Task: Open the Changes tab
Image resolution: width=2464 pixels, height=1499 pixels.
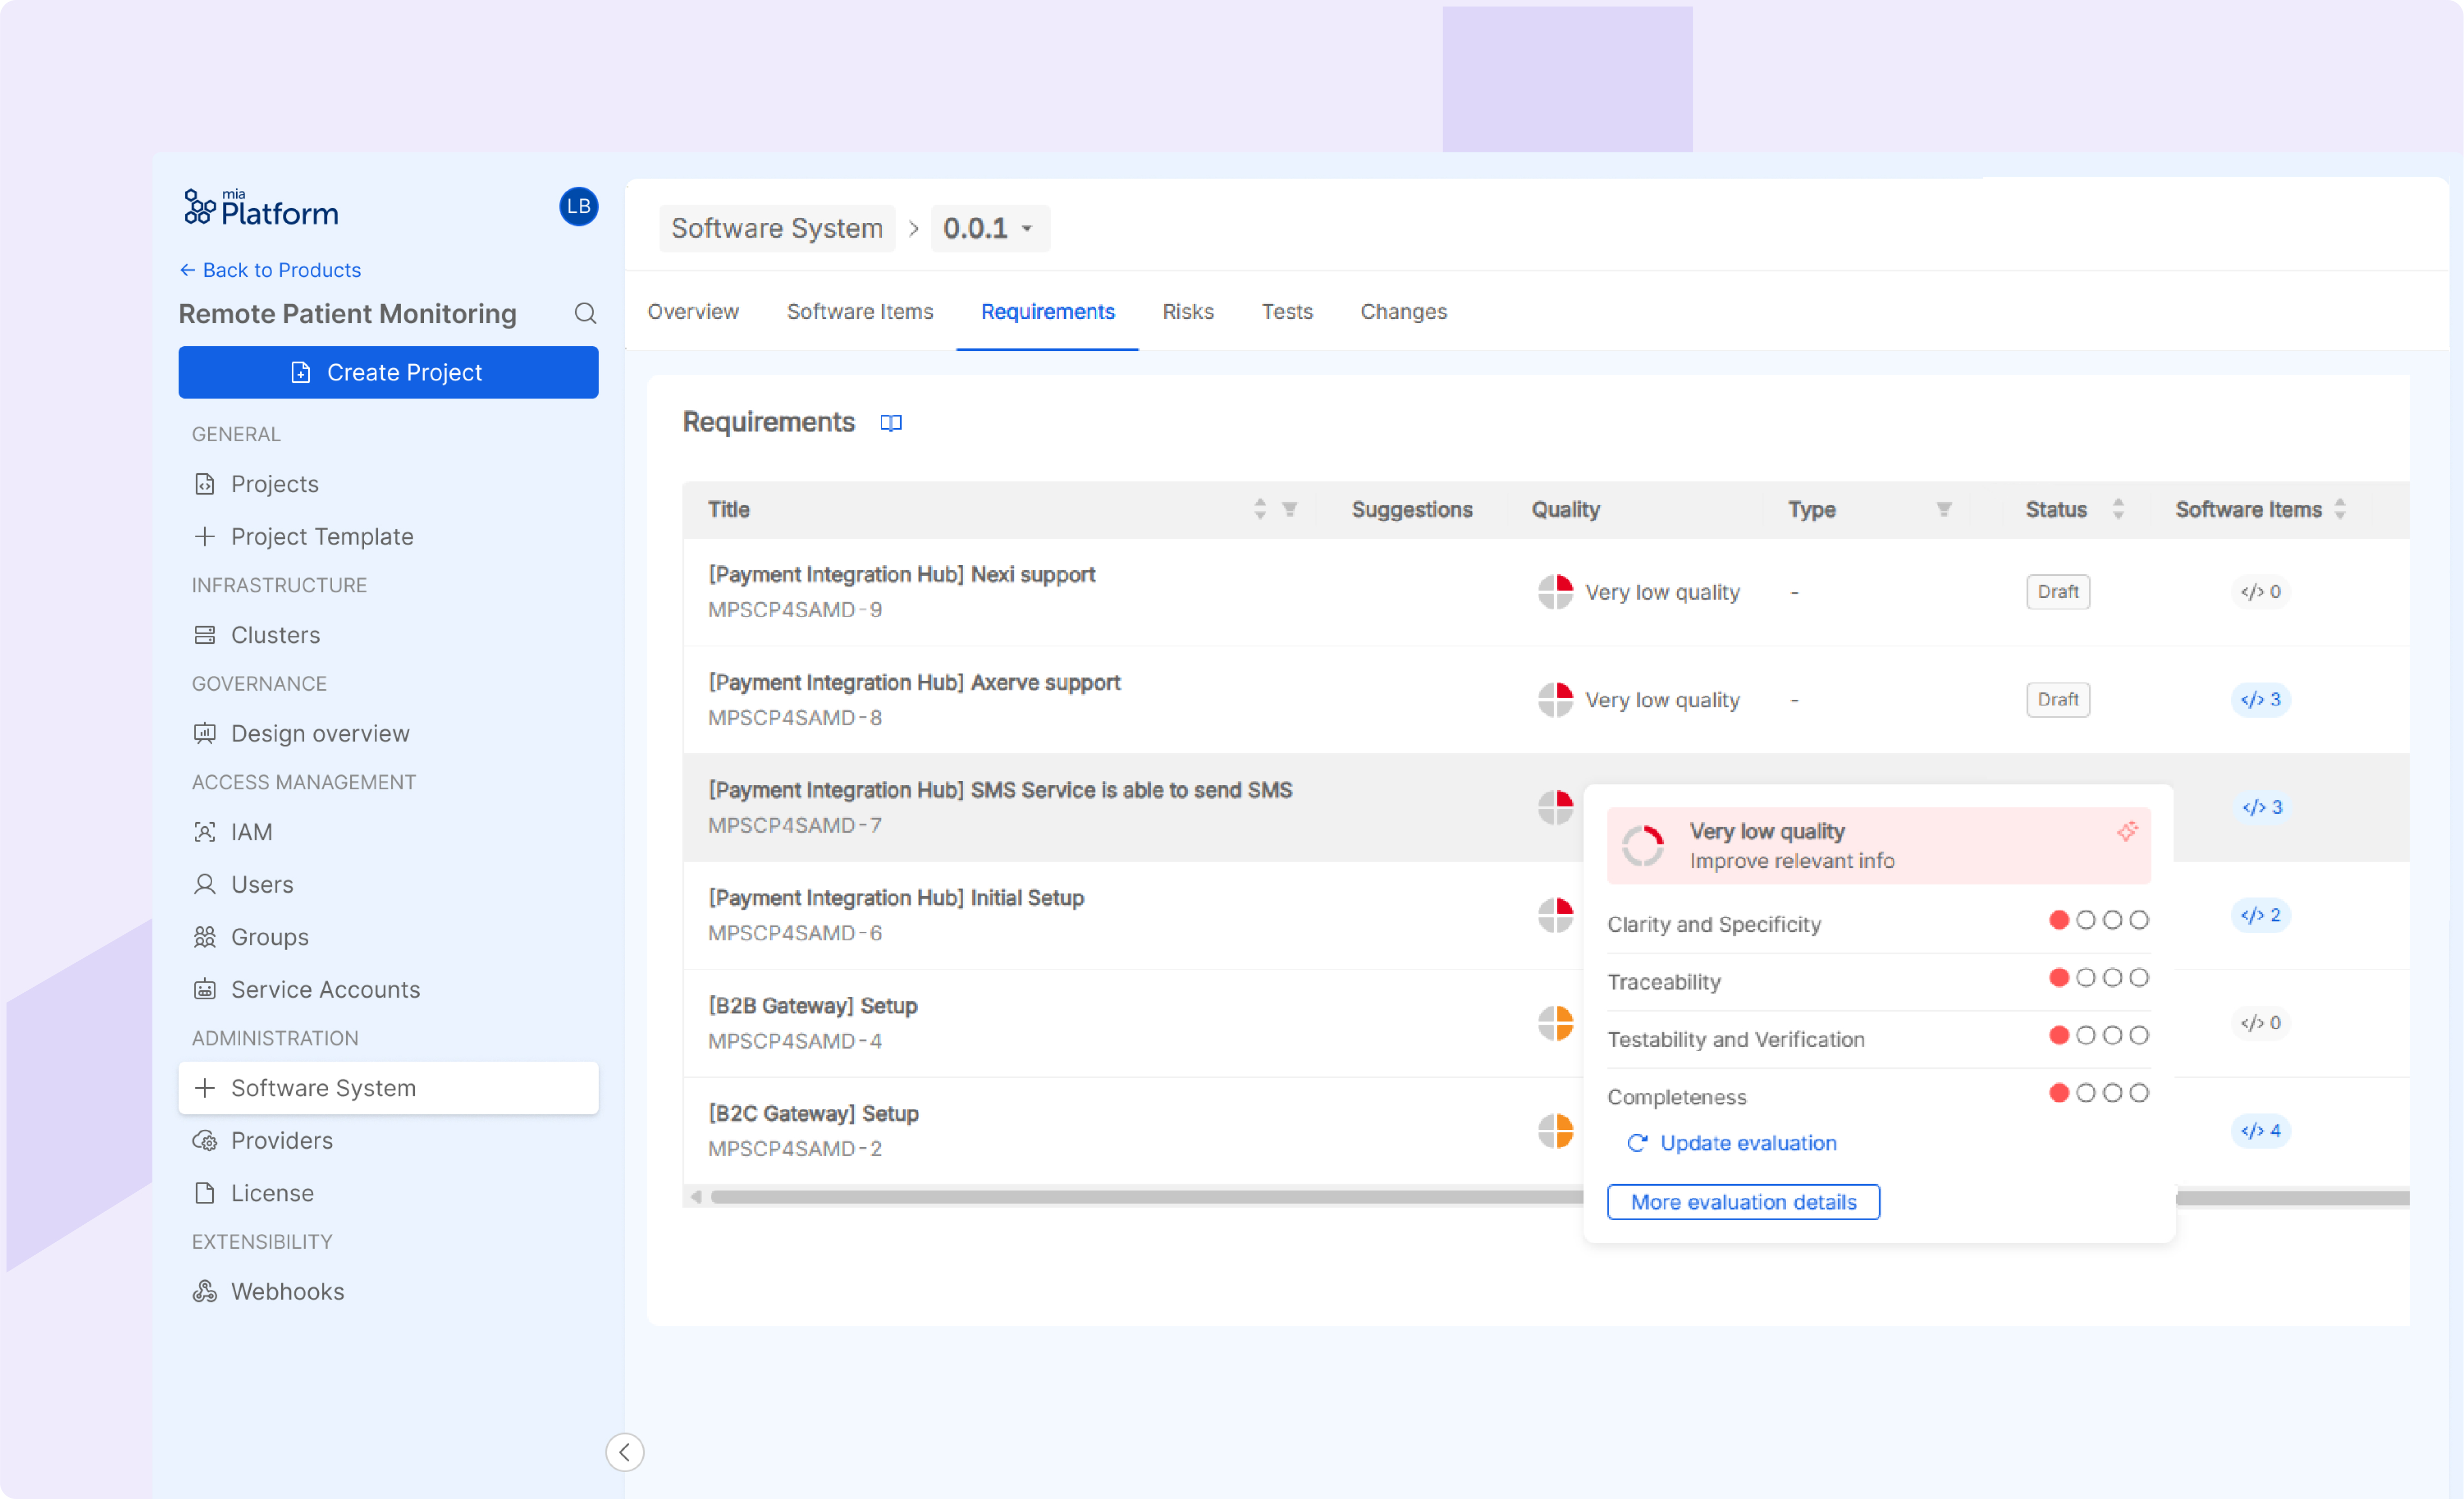Action: click(x=1404, y=312)
